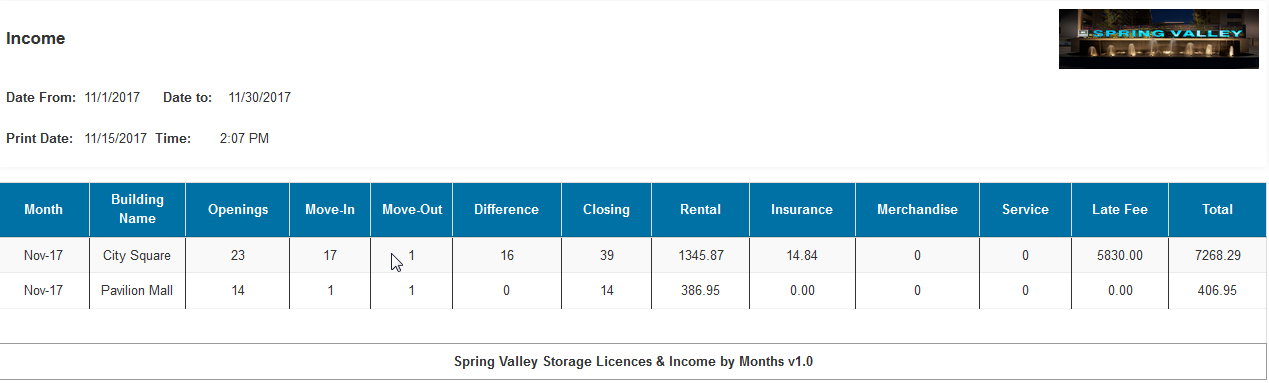Select the Rental column header
The height and width of the screenshot is (383, 1269).
tap(701, 210)
